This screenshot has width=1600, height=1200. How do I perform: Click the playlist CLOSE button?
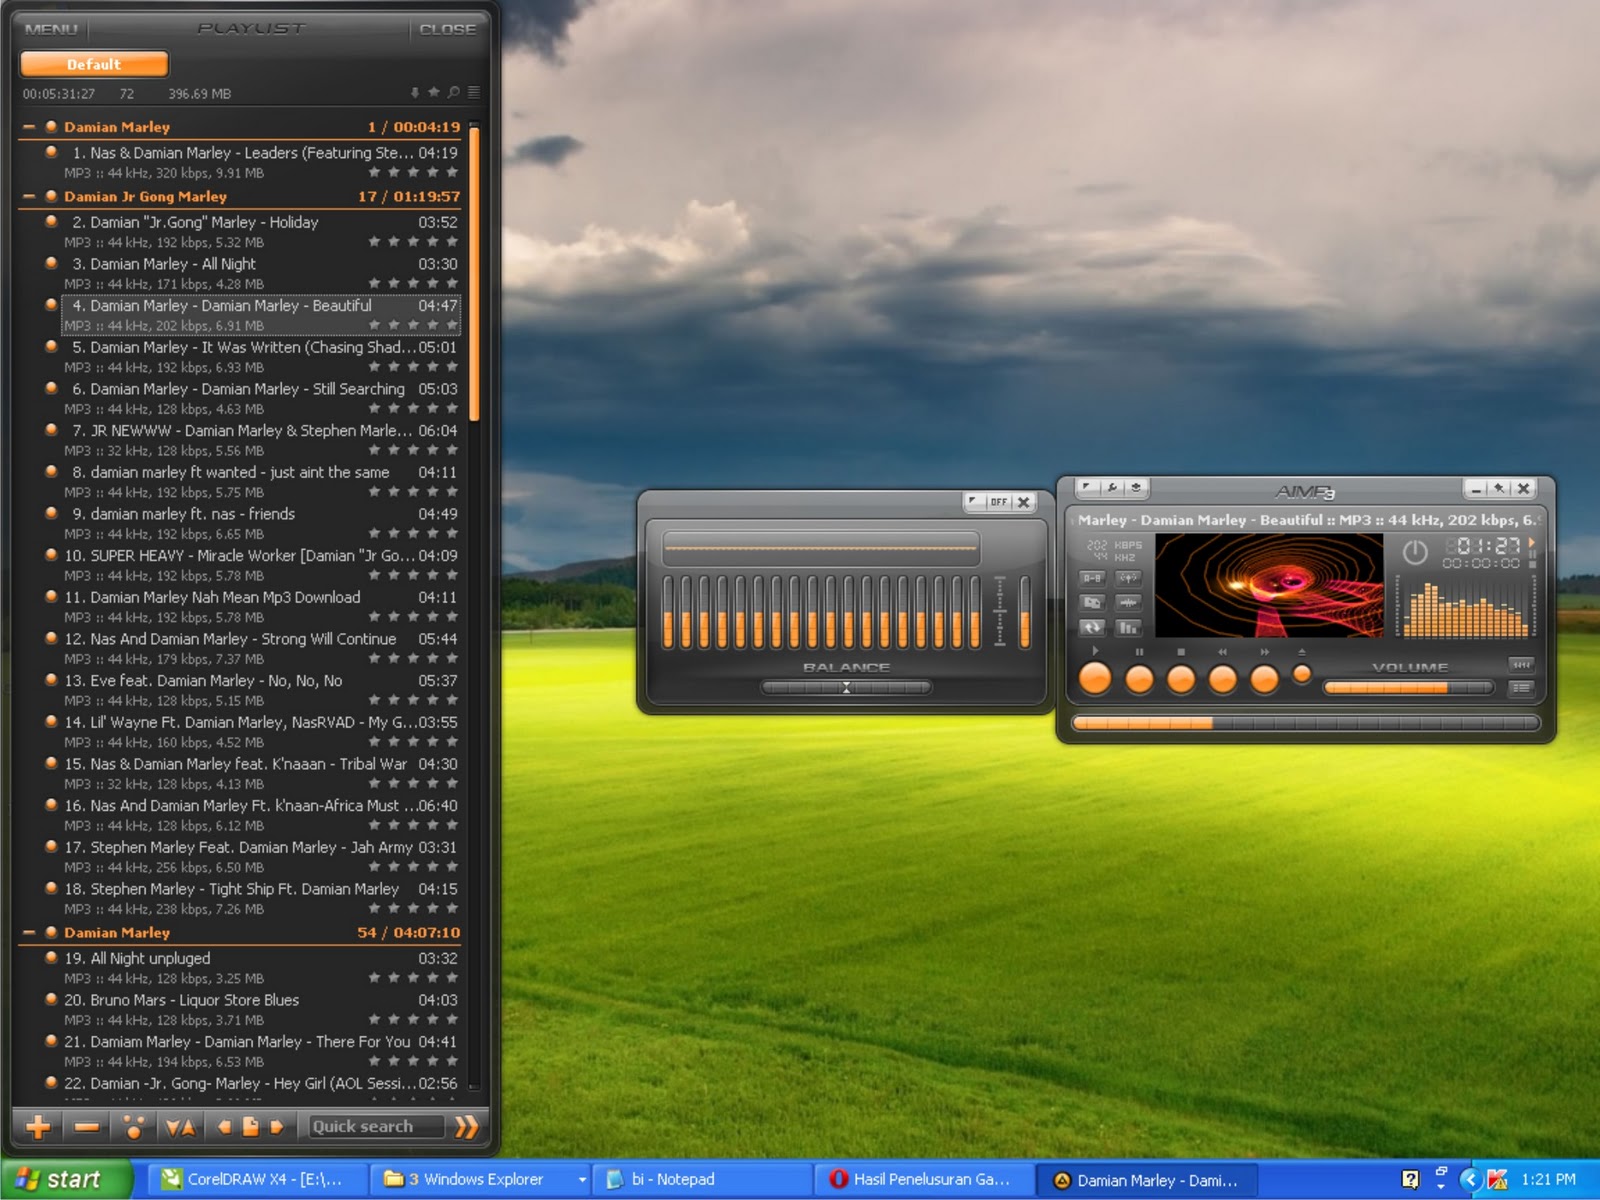(447, 29)
